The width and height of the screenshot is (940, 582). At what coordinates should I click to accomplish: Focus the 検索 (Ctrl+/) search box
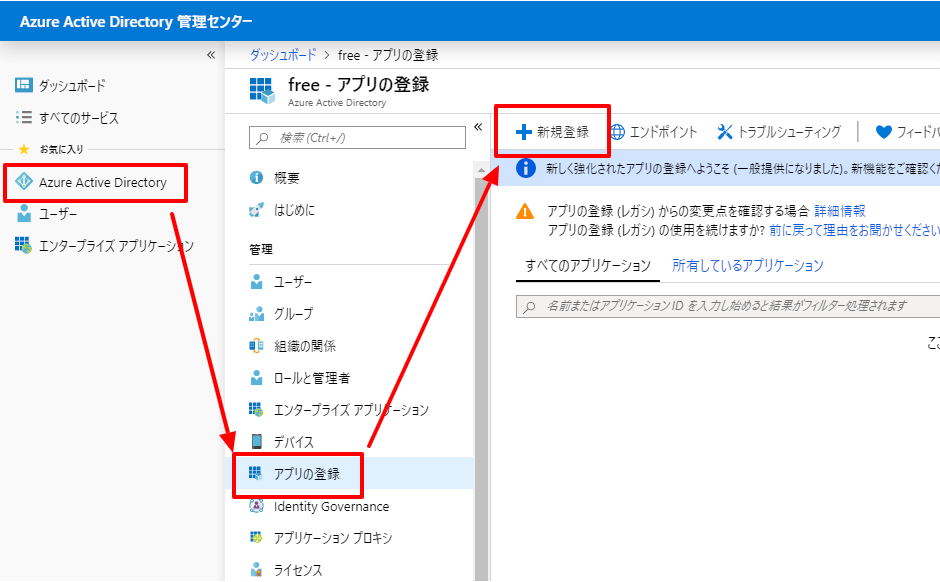(357, 138)
